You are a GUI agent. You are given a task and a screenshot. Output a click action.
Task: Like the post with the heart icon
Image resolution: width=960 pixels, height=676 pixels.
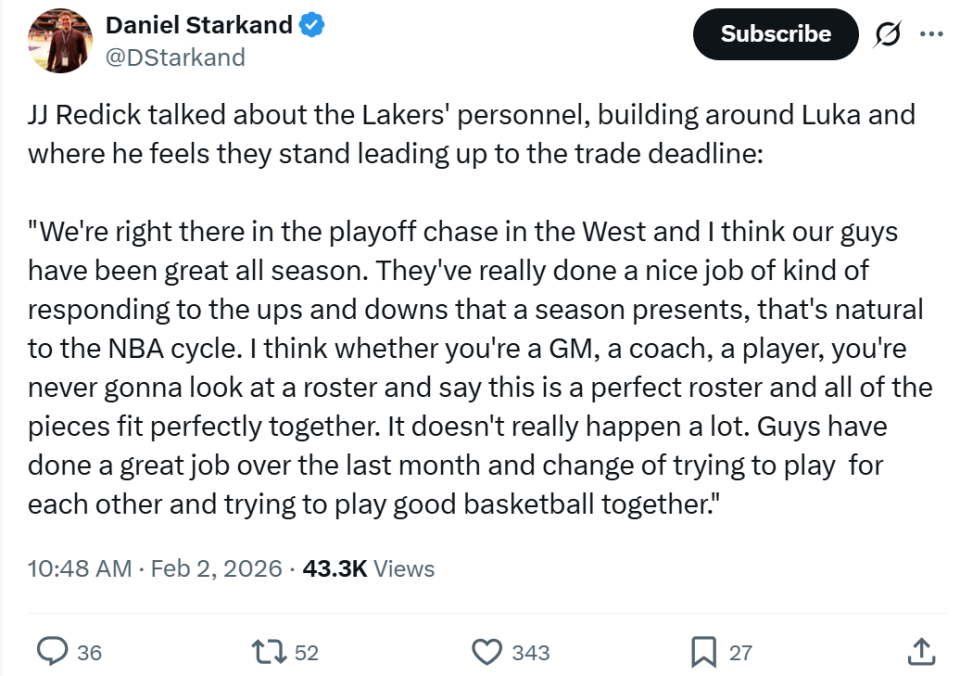(486, 652)
